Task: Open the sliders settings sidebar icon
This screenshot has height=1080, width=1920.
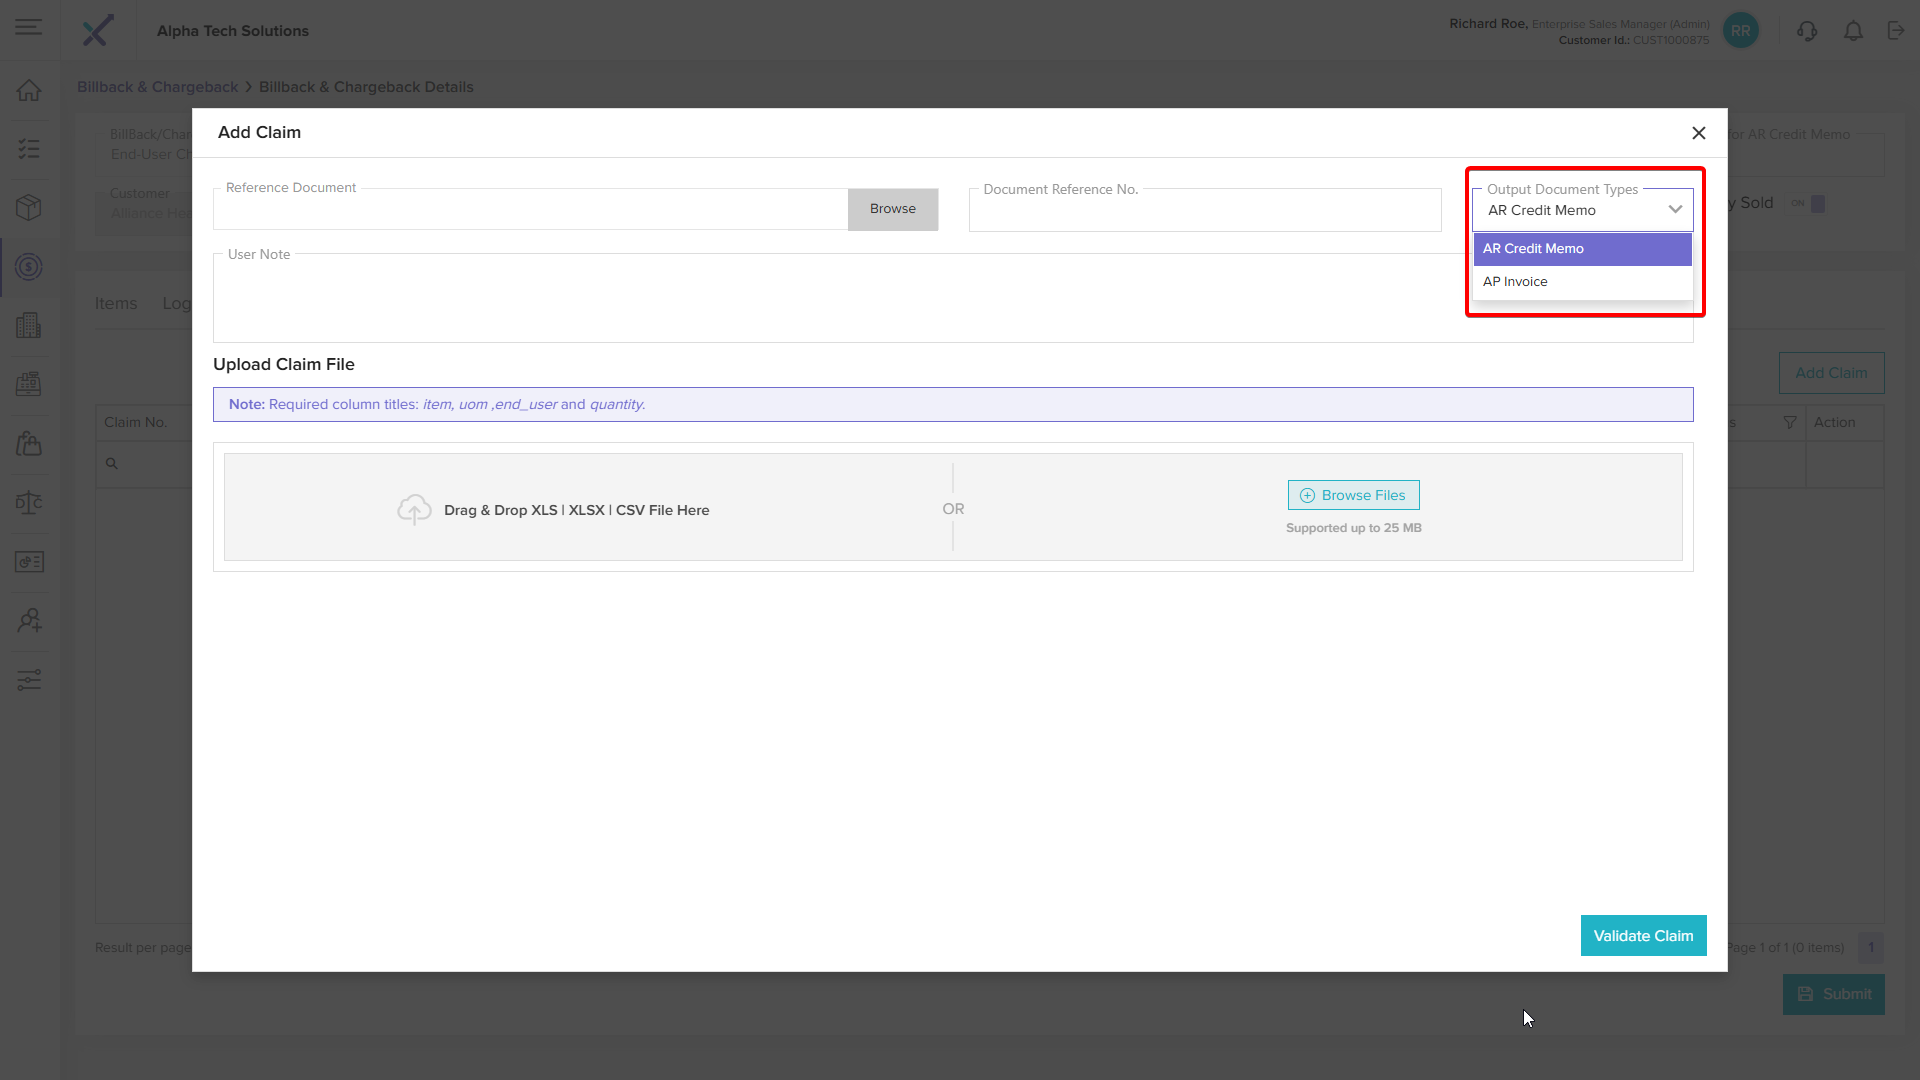Action: point(29,680)
